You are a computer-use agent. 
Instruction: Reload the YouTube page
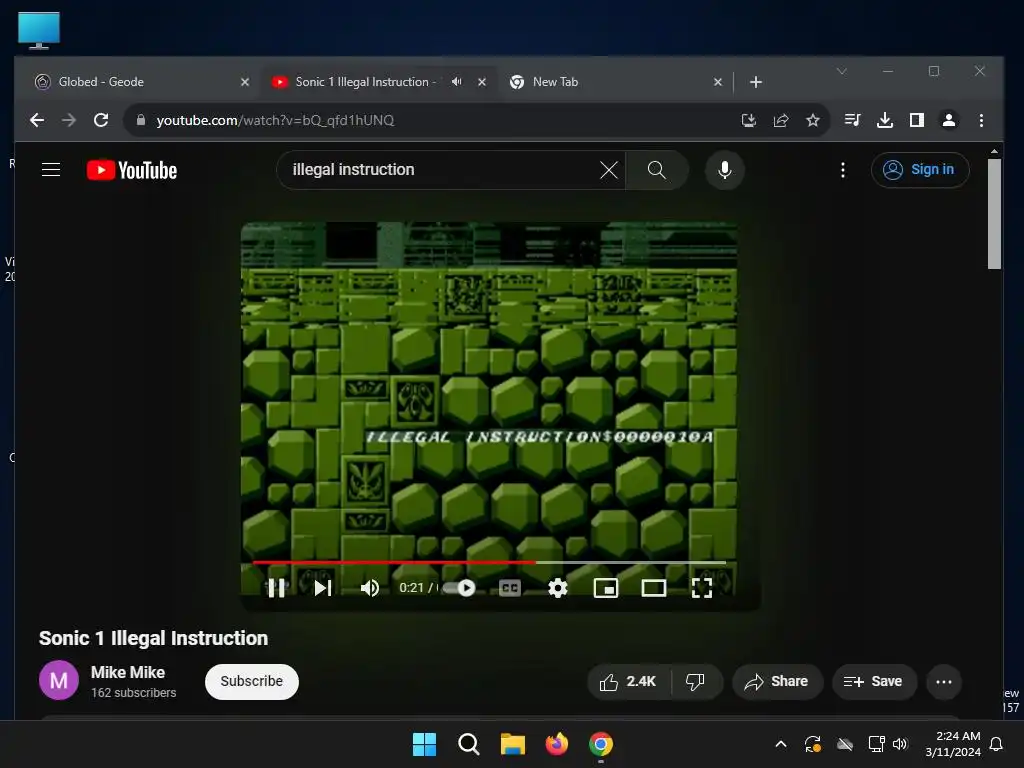pyautogui.click(x=101, y=120)
